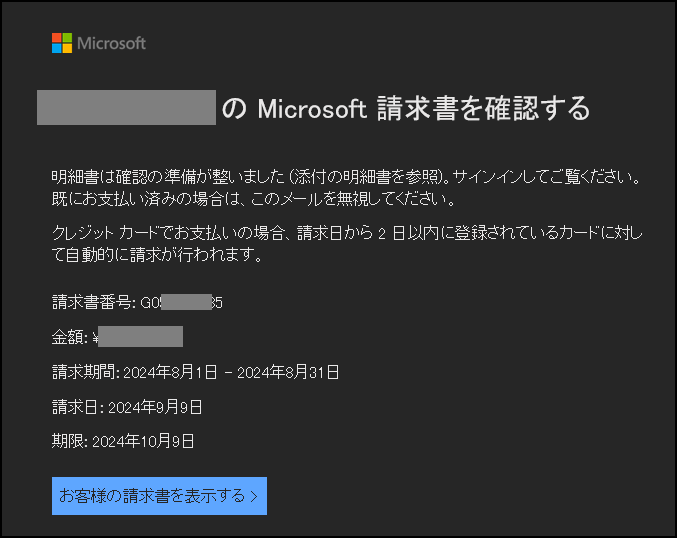Click the chevron arrow on invoice button
The image size is (677, 538).
tap(254, 497)
